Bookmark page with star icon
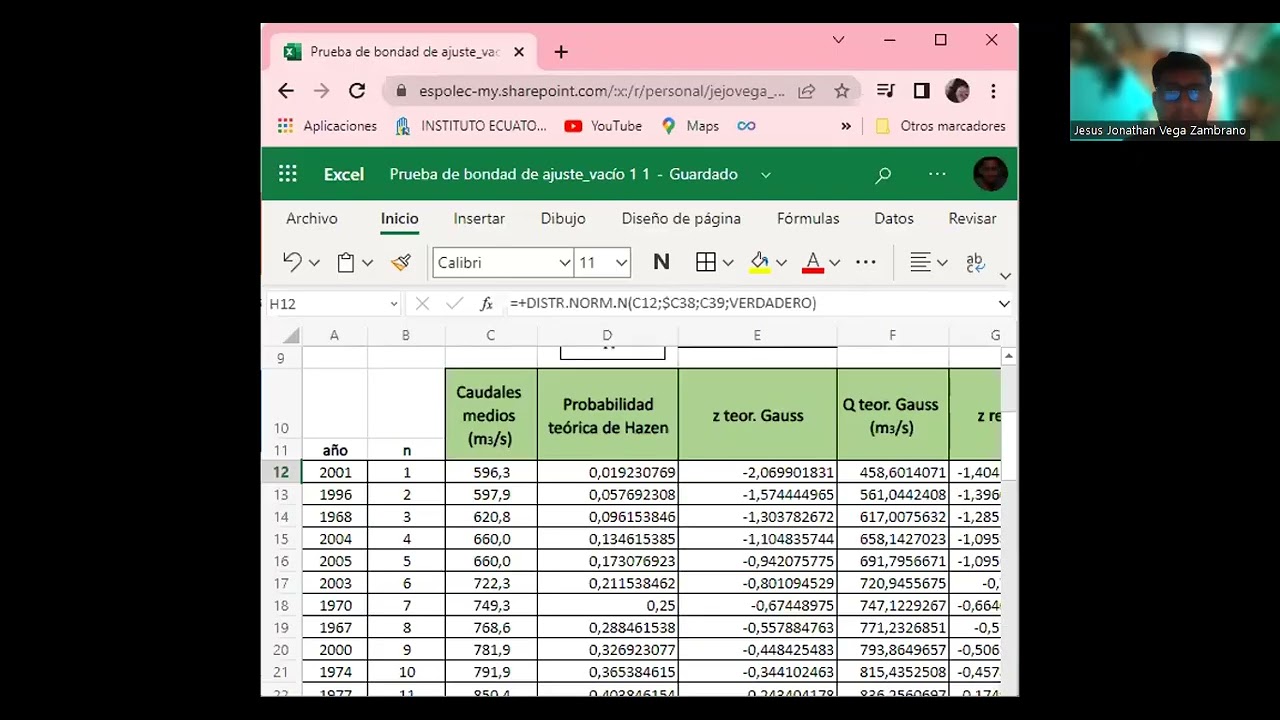 (842, 91)
